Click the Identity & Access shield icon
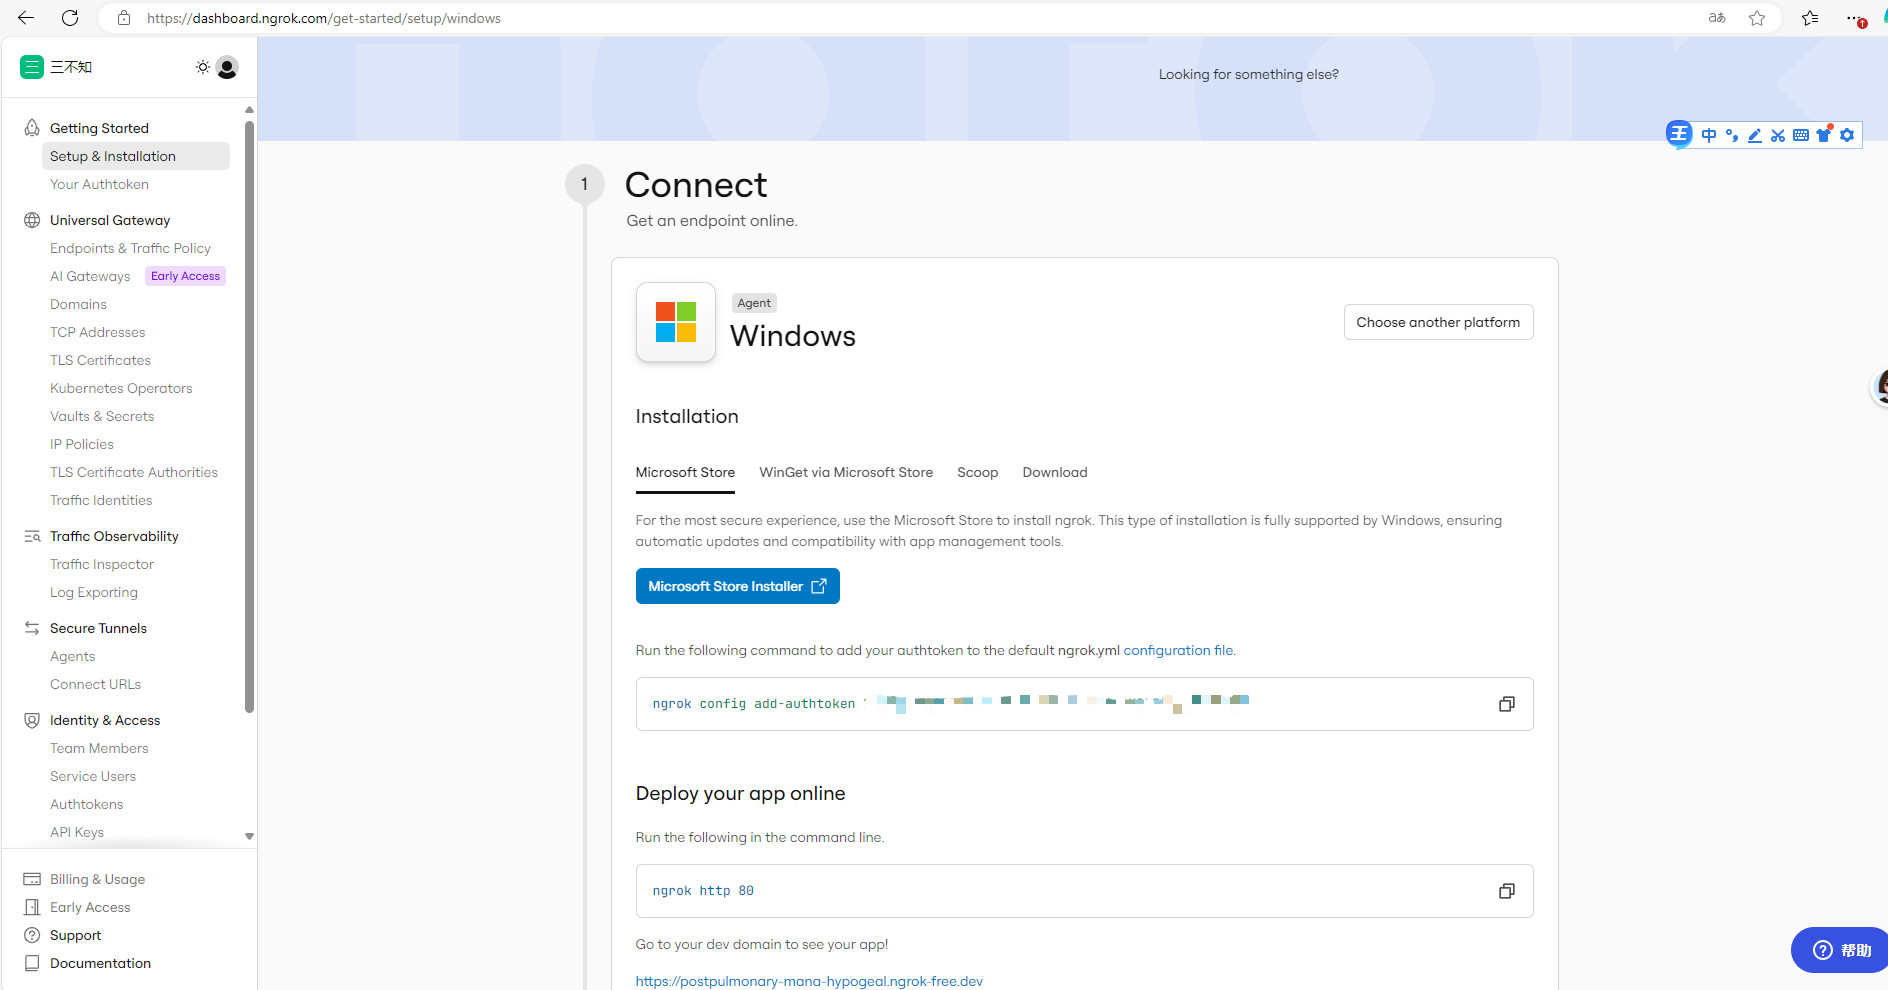Viewport: 1888px width, 990px height. click(32, 720)
